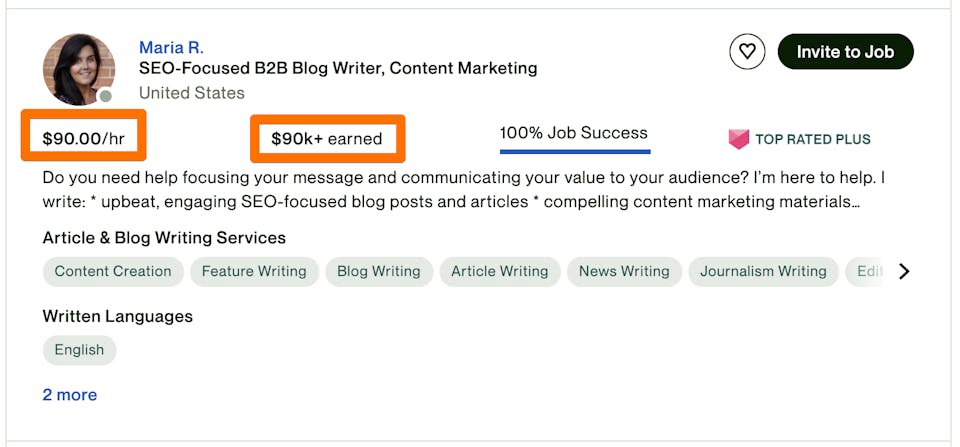Click the heart icon to save Maria R.
This screenshot has height=447, width=960.
click(x=747, y=52)
